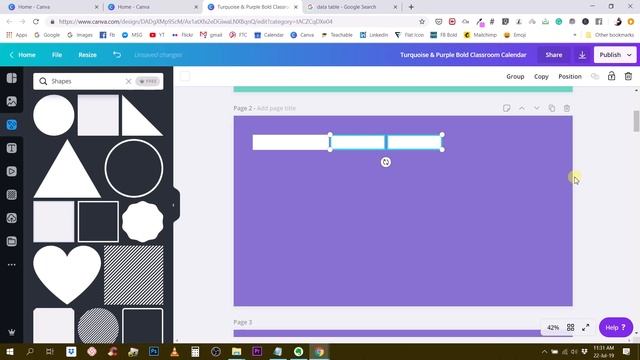Click the rotate handle below selection
This screenshot has width=640, height=360.
click(386, 162)
